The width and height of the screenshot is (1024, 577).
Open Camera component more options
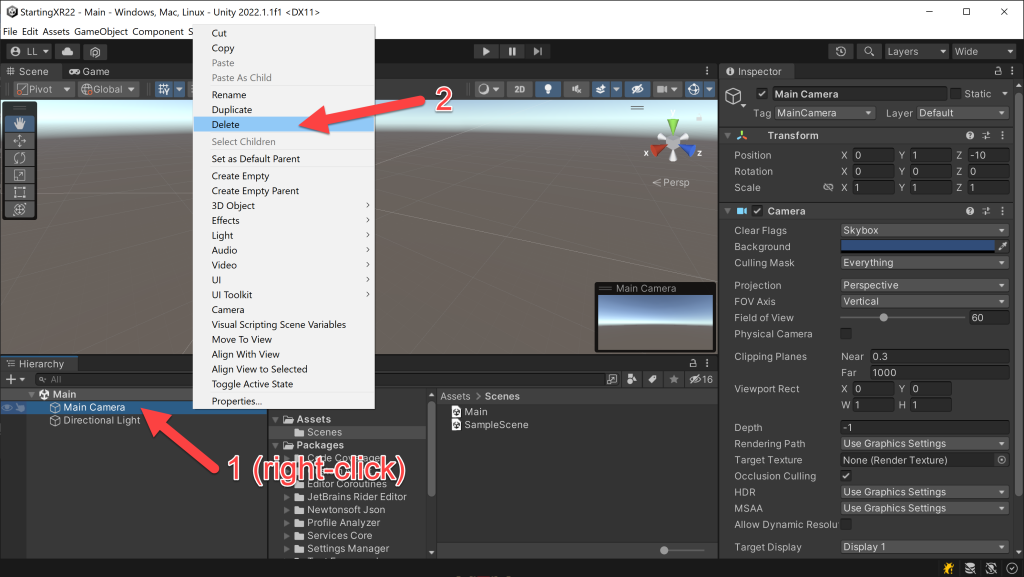coord(1002,211)
